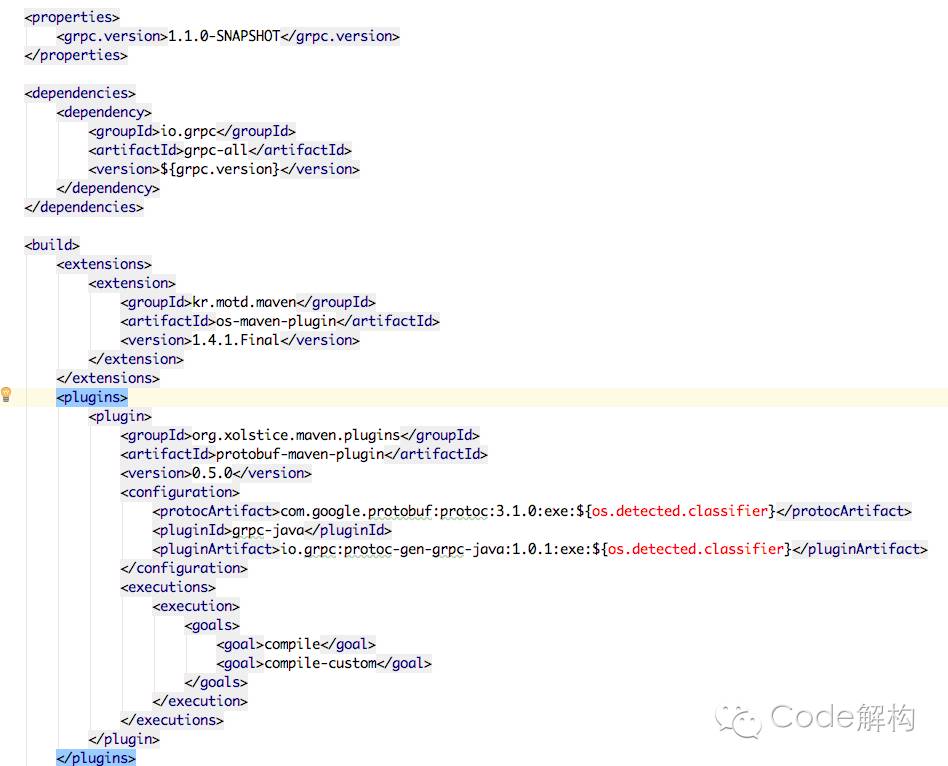Click the groupId value kr.motd.maven
Viewport: 948px width, 766px height.
pos(244,302)
